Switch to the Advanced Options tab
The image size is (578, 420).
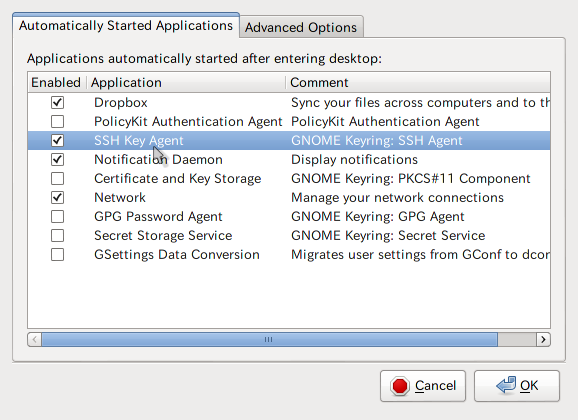301,27
